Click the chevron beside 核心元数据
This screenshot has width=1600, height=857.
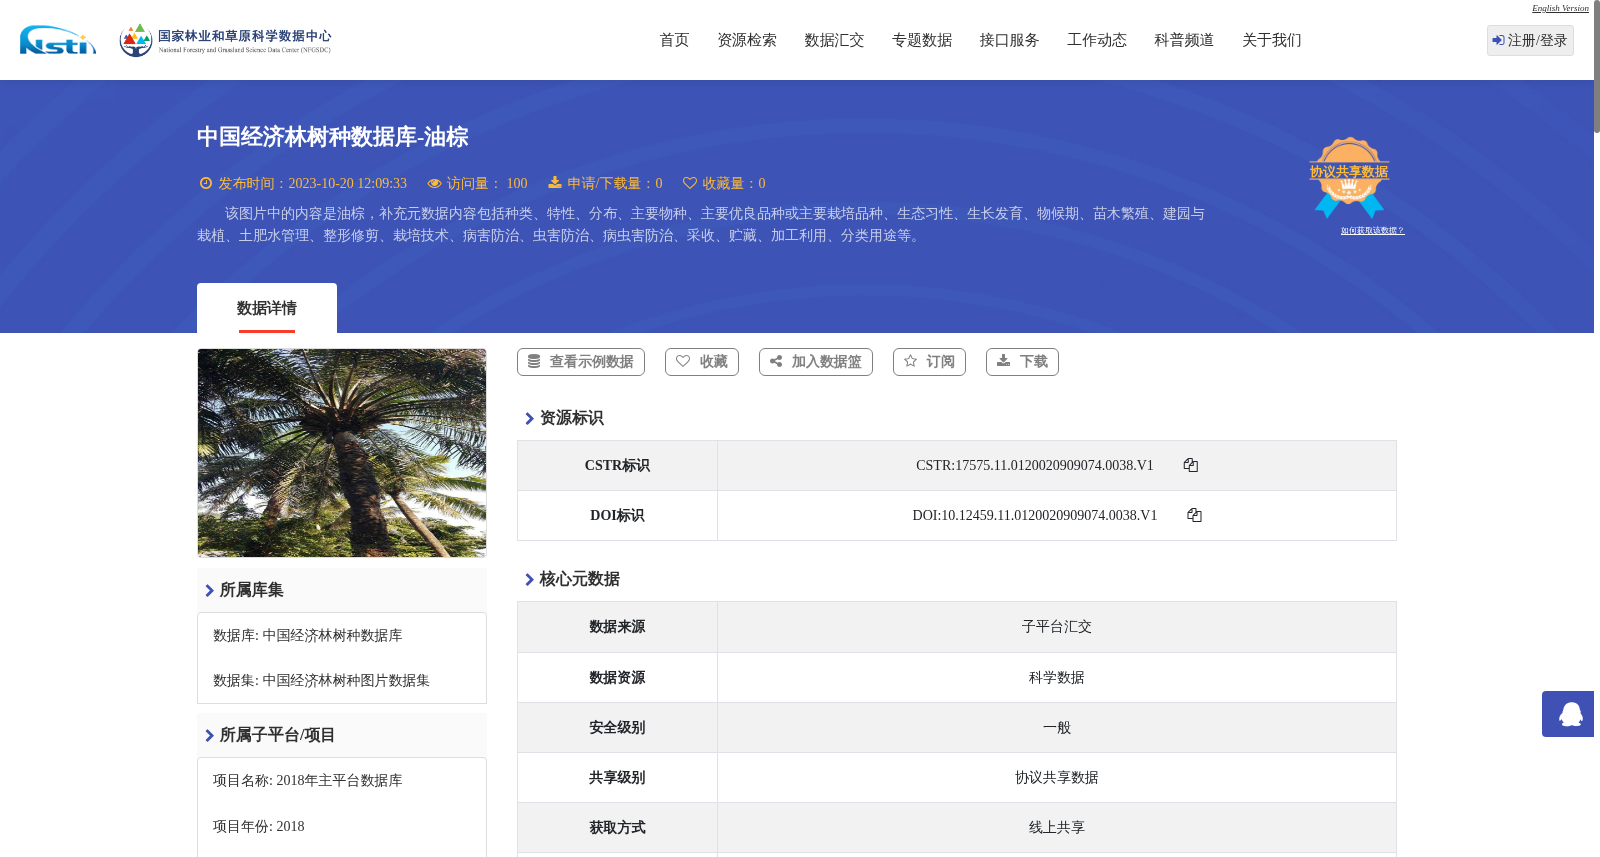point(529,580)
